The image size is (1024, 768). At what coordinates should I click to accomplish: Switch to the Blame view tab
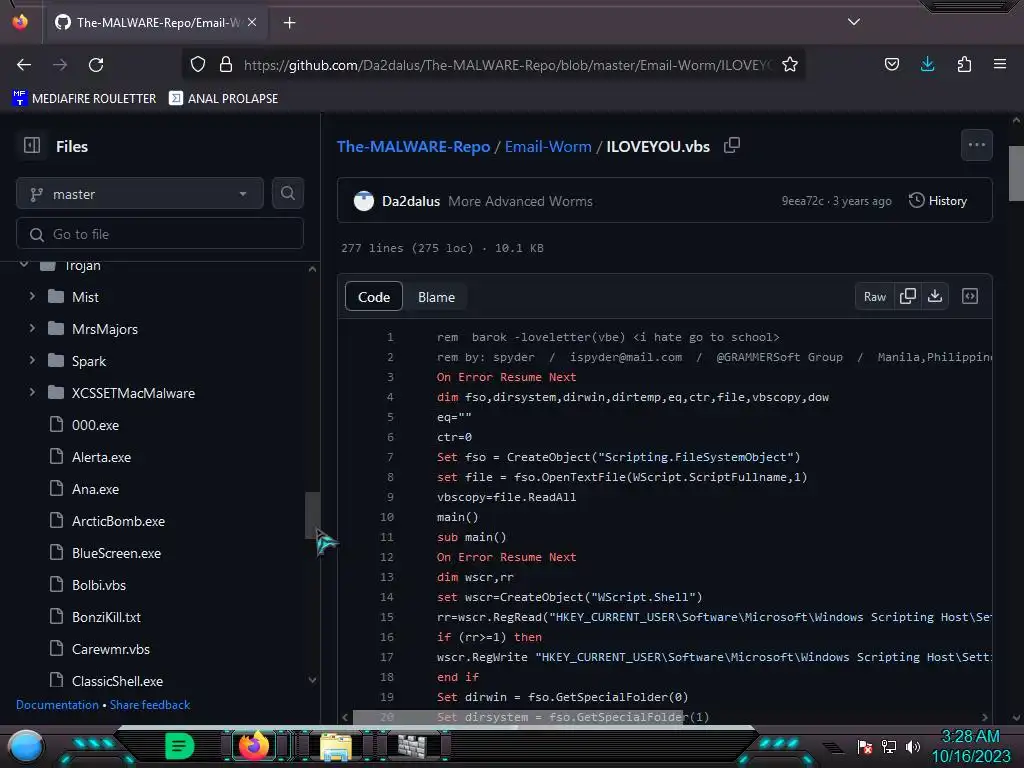(436, 297)
